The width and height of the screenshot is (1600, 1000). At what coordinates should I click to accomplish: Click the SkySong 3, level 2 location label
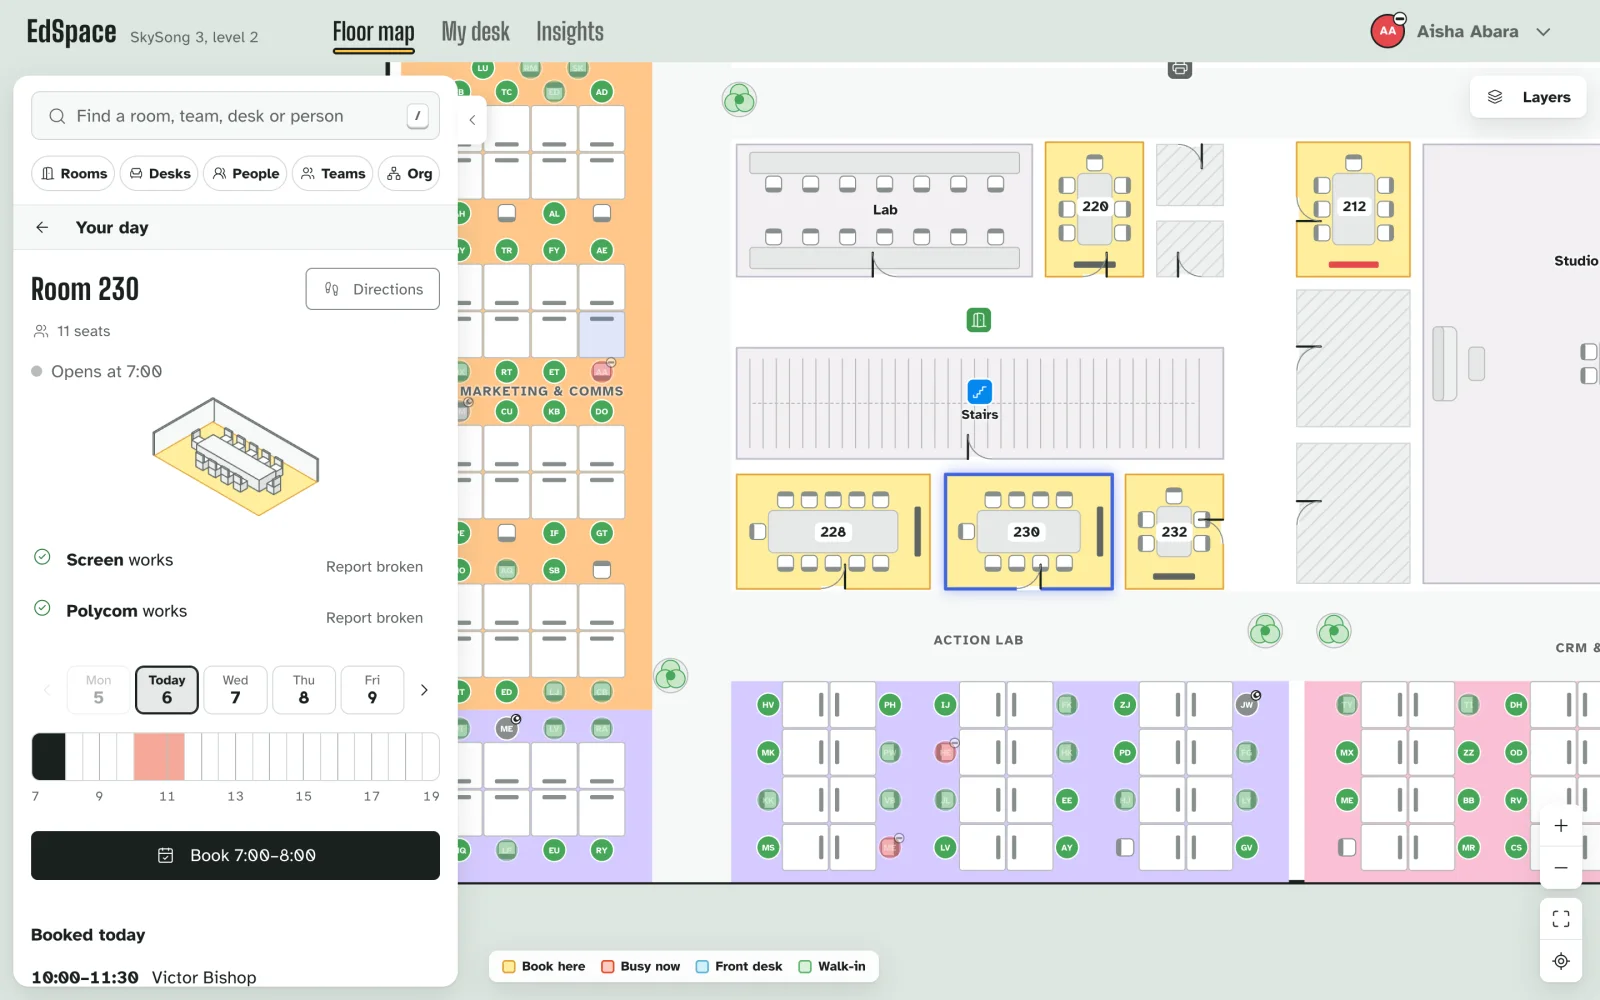point(194,37)
